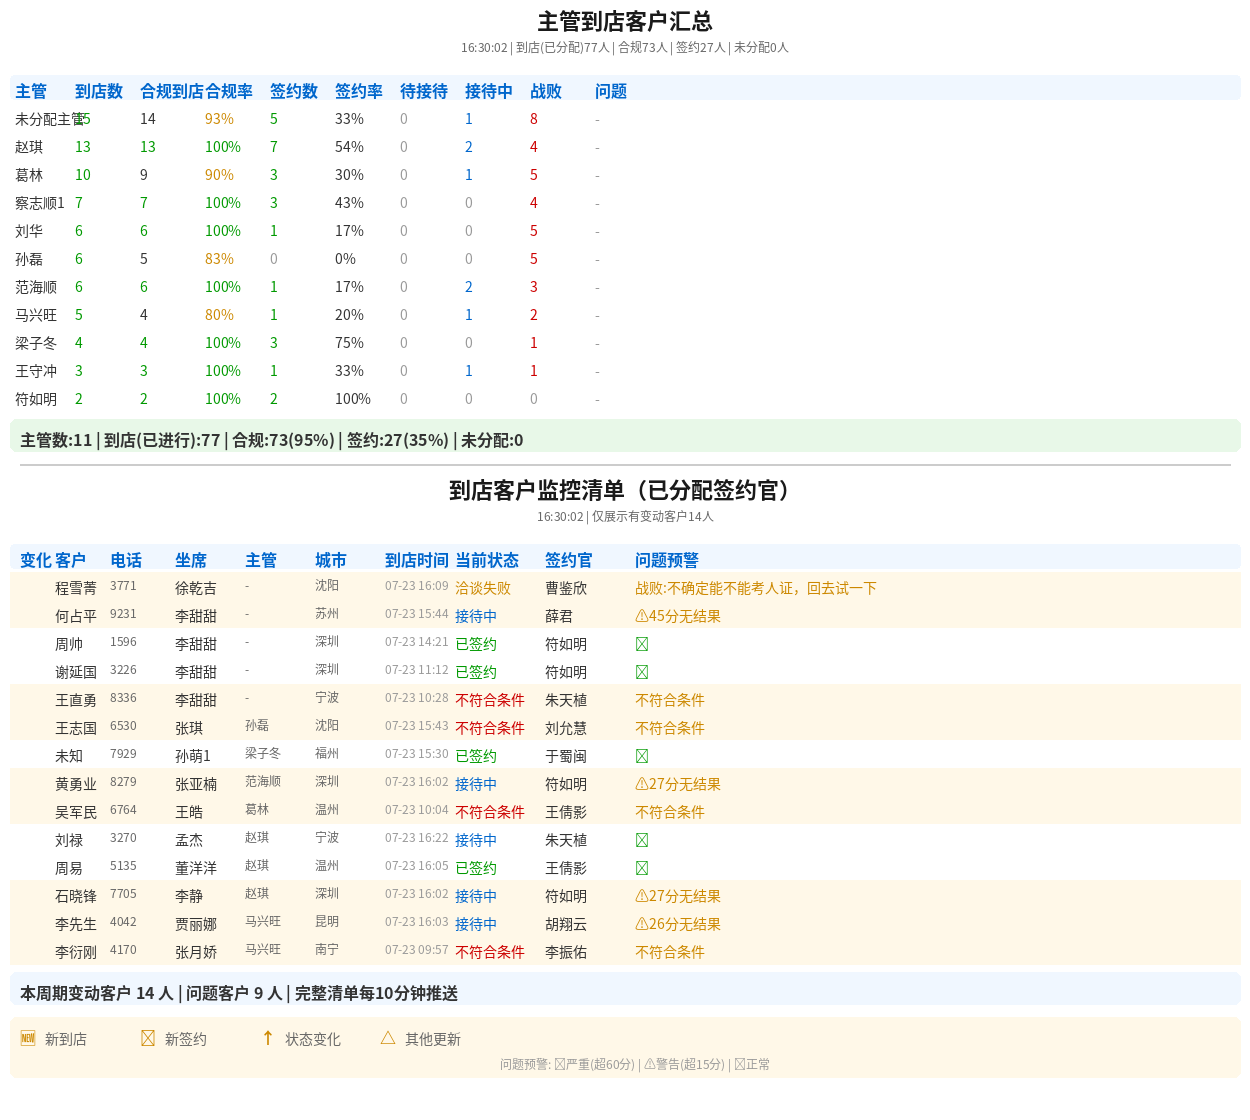Click the 主管到店客户汇总 title
Viewport: 1250px width, 1120px height.
pos(625,21)
